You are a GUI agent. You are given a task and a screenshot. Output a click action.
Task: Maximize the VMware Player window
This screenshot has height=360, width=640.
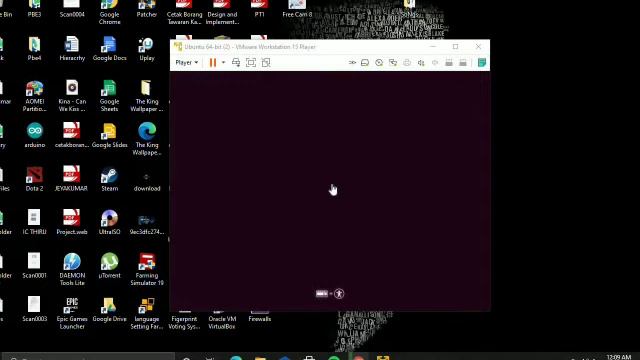coord(456,47)
